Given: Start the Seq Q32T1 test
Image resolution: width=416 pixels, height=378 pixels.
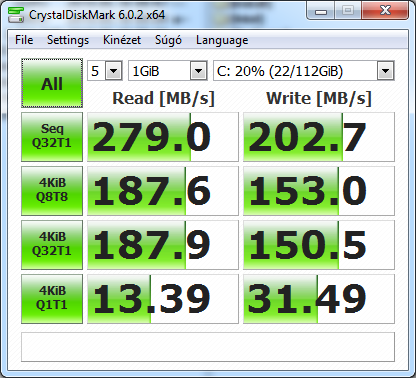Looking at the screenshot, I should [x=52, y=137].
